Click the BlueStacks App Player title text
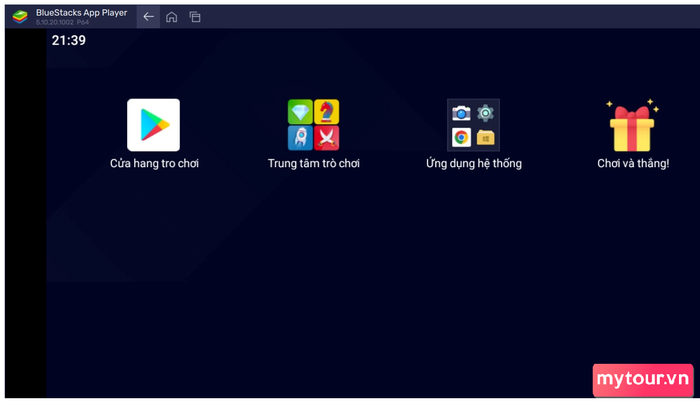 pyautogui.click(x=81, y=13)
